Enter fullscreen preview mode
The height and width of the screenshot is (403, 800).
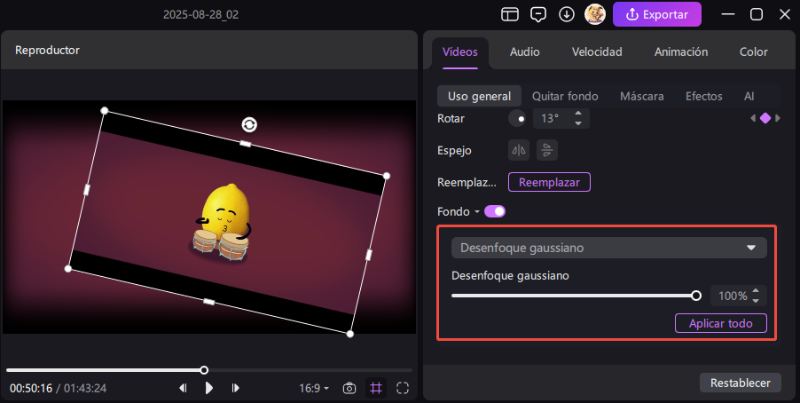403,388
